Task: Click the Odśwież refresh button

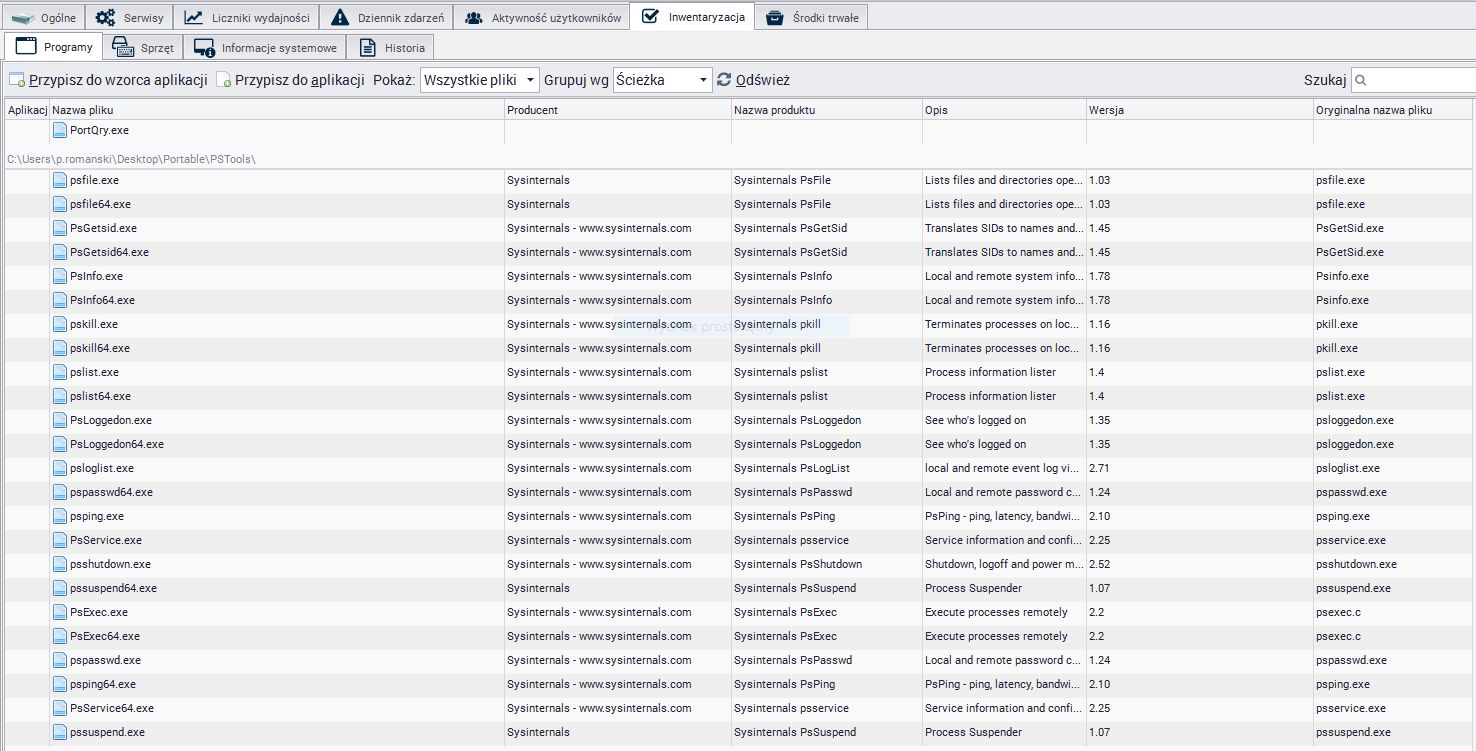Action: point(754,80)
